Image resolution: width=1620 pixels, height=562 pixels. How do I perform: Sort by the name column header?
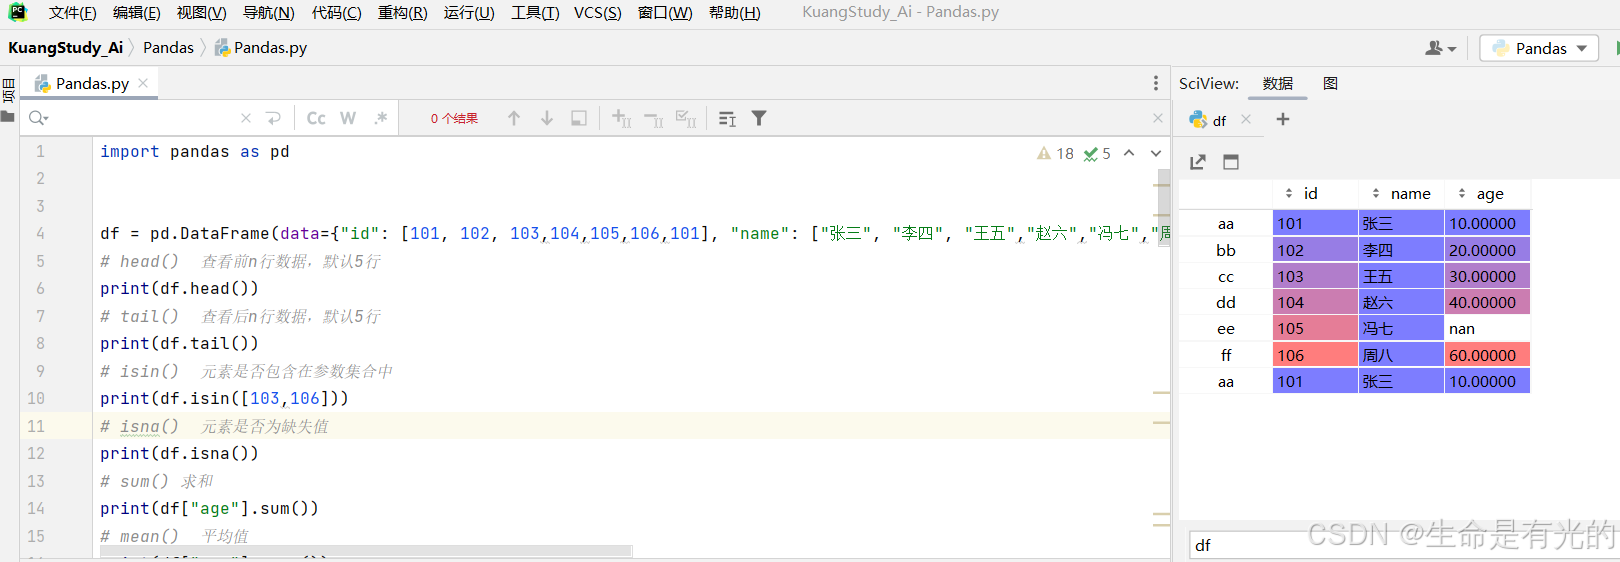coord(1401,193)
